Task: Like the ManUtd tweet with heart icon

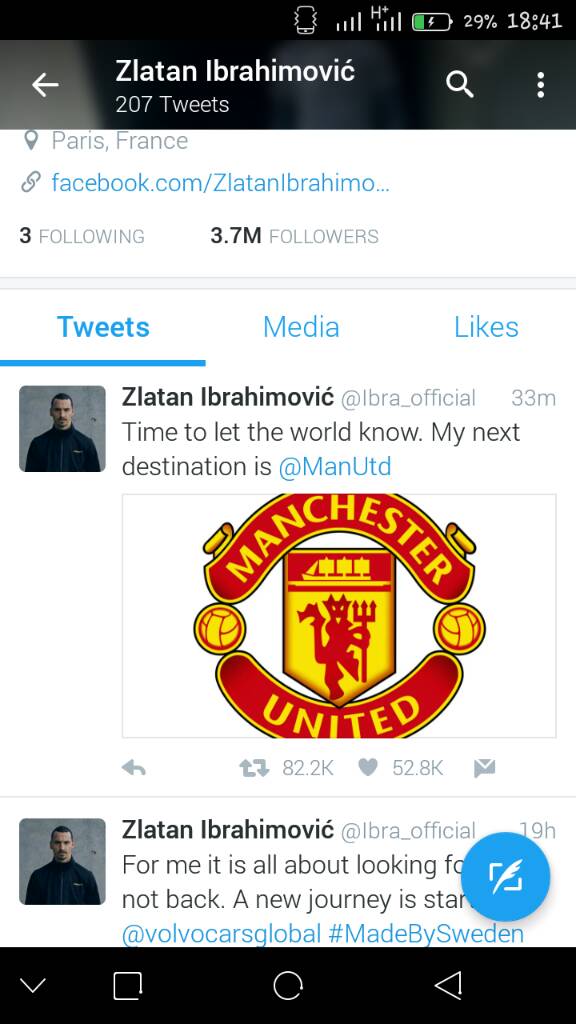Action: point(368,768)
